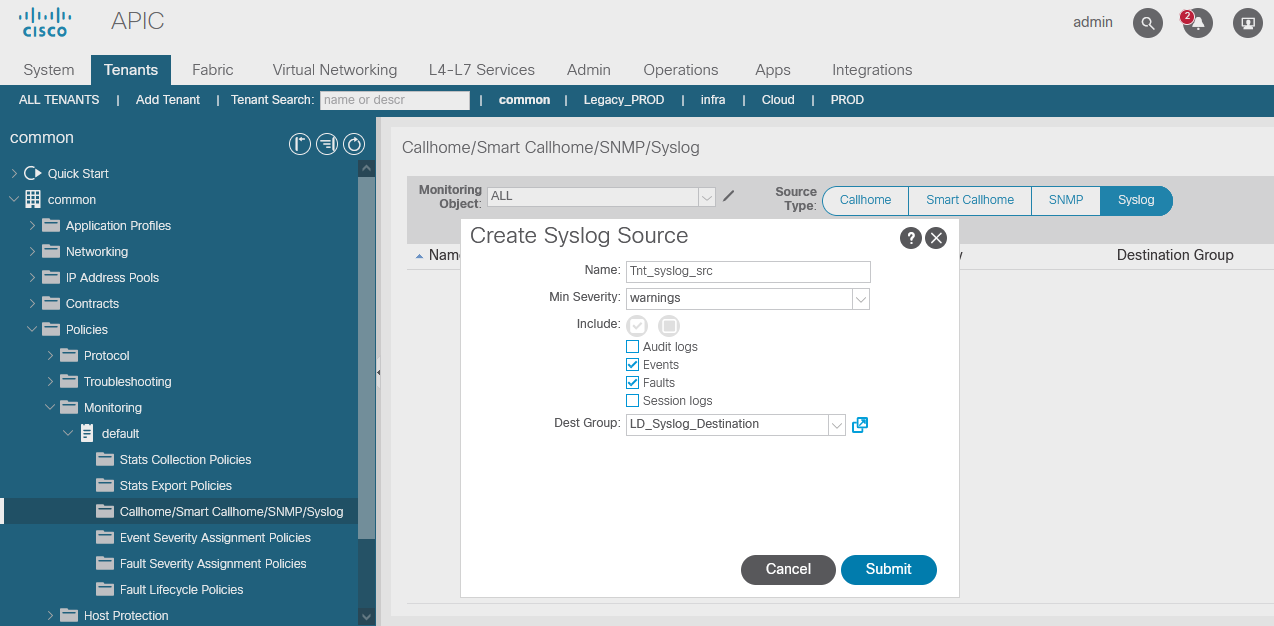Open the Dest Group dropdown arrow
This screenshot has width=1274, height=626.
[x=837, y=425]
